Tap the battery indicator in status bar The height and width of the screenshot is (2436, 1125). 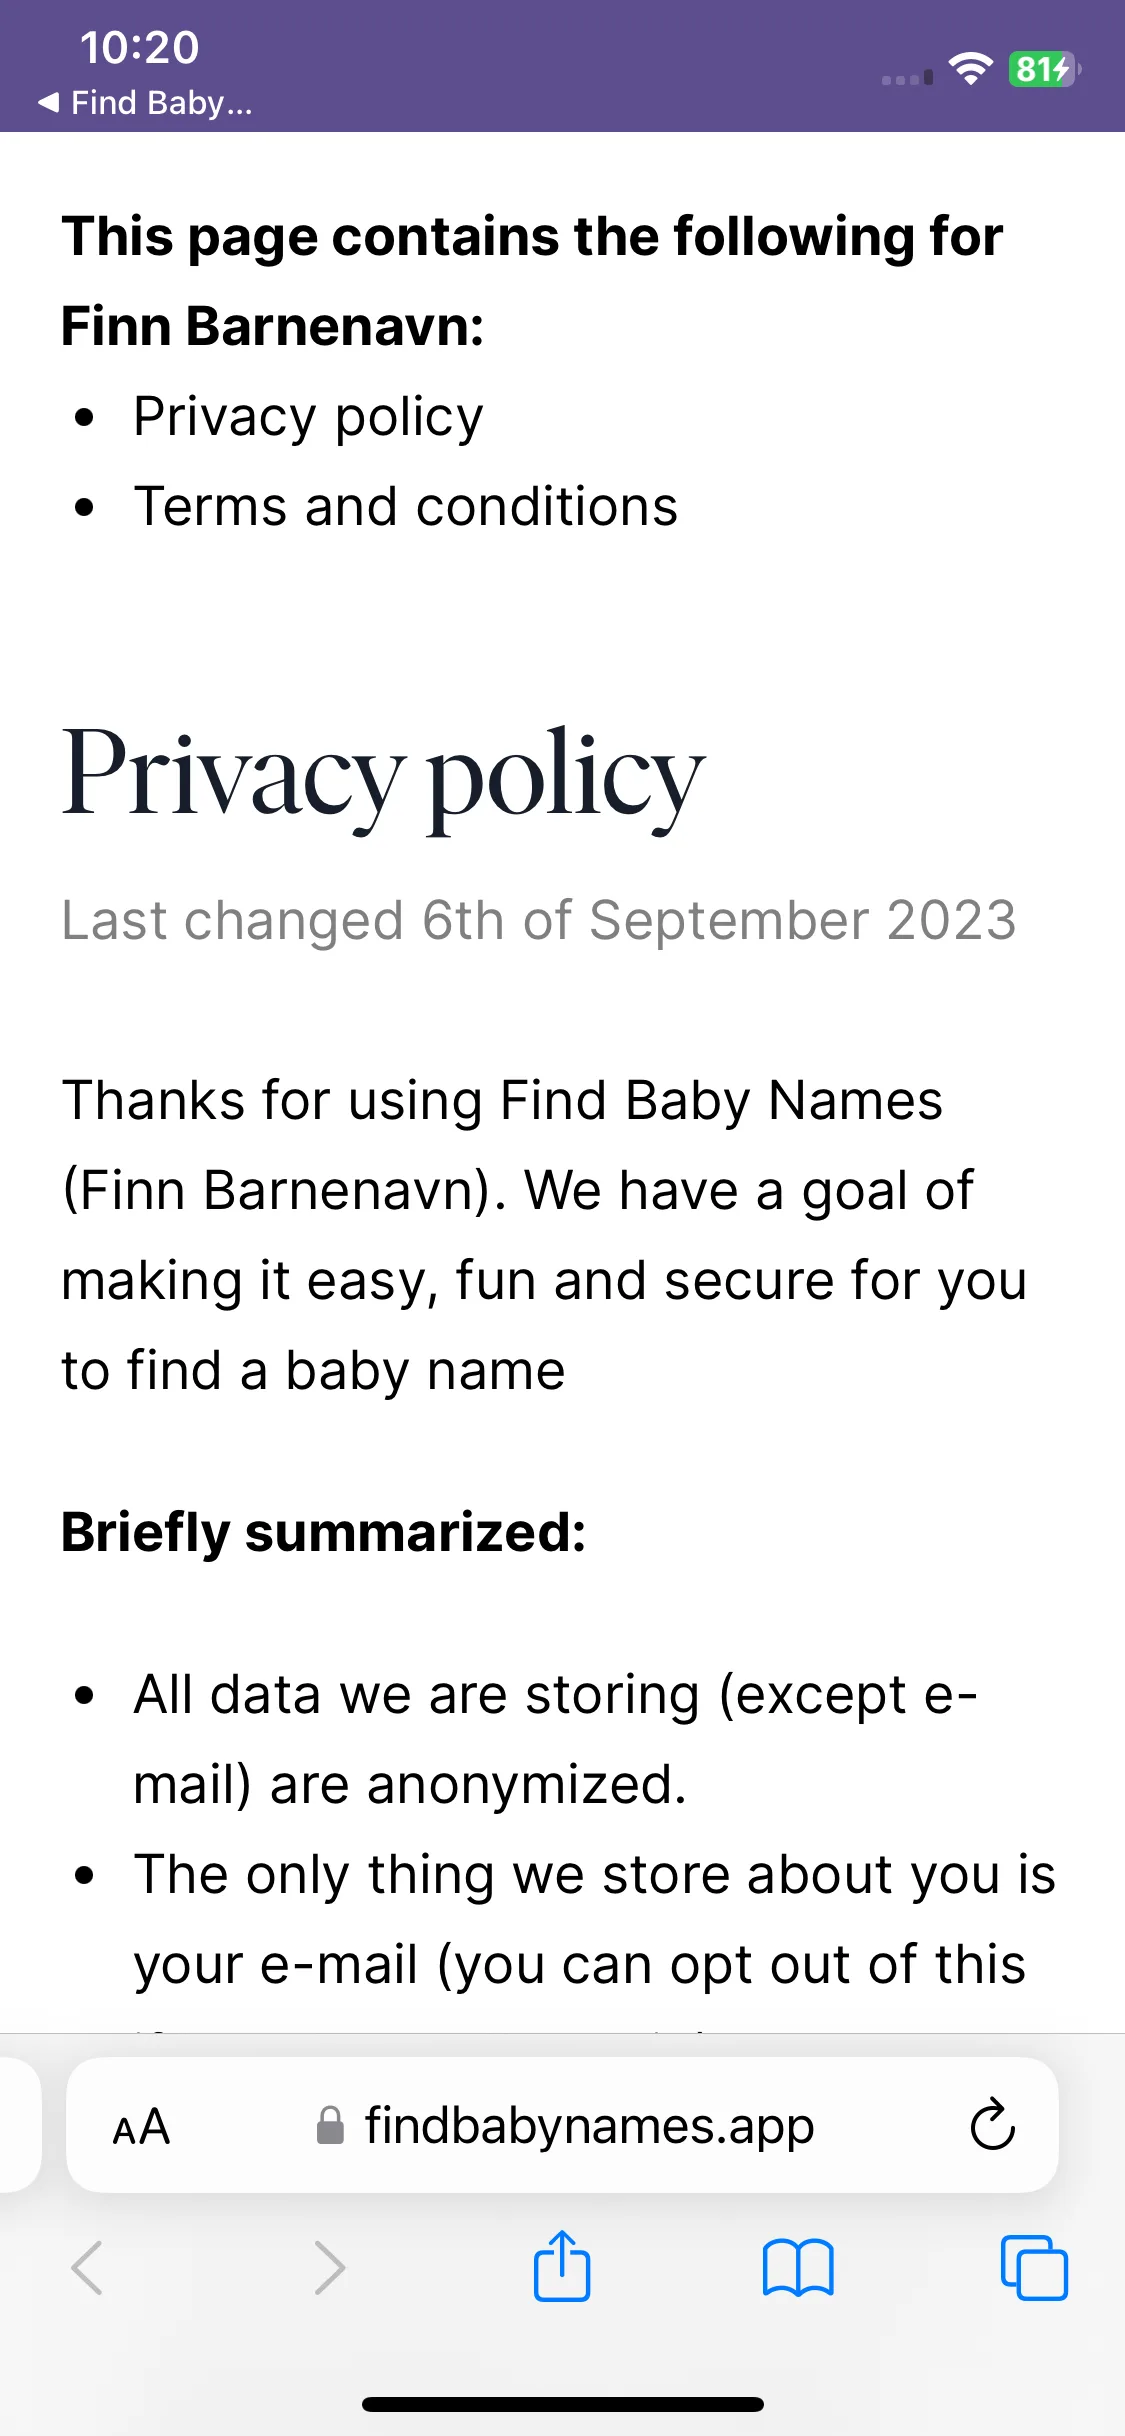[x=1044, y=69]
